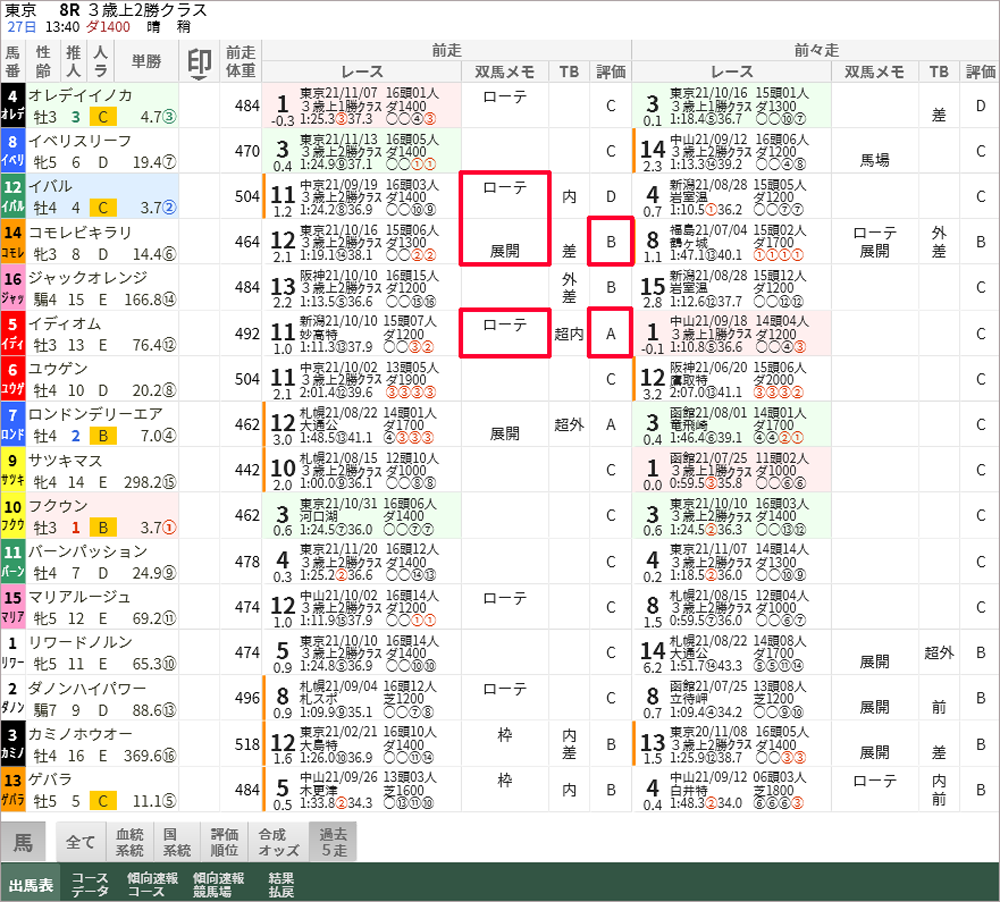Viewport: 1000px width, 902px height.
Task: Open horse ダノンハイパワー
Action: click(87, 689)
